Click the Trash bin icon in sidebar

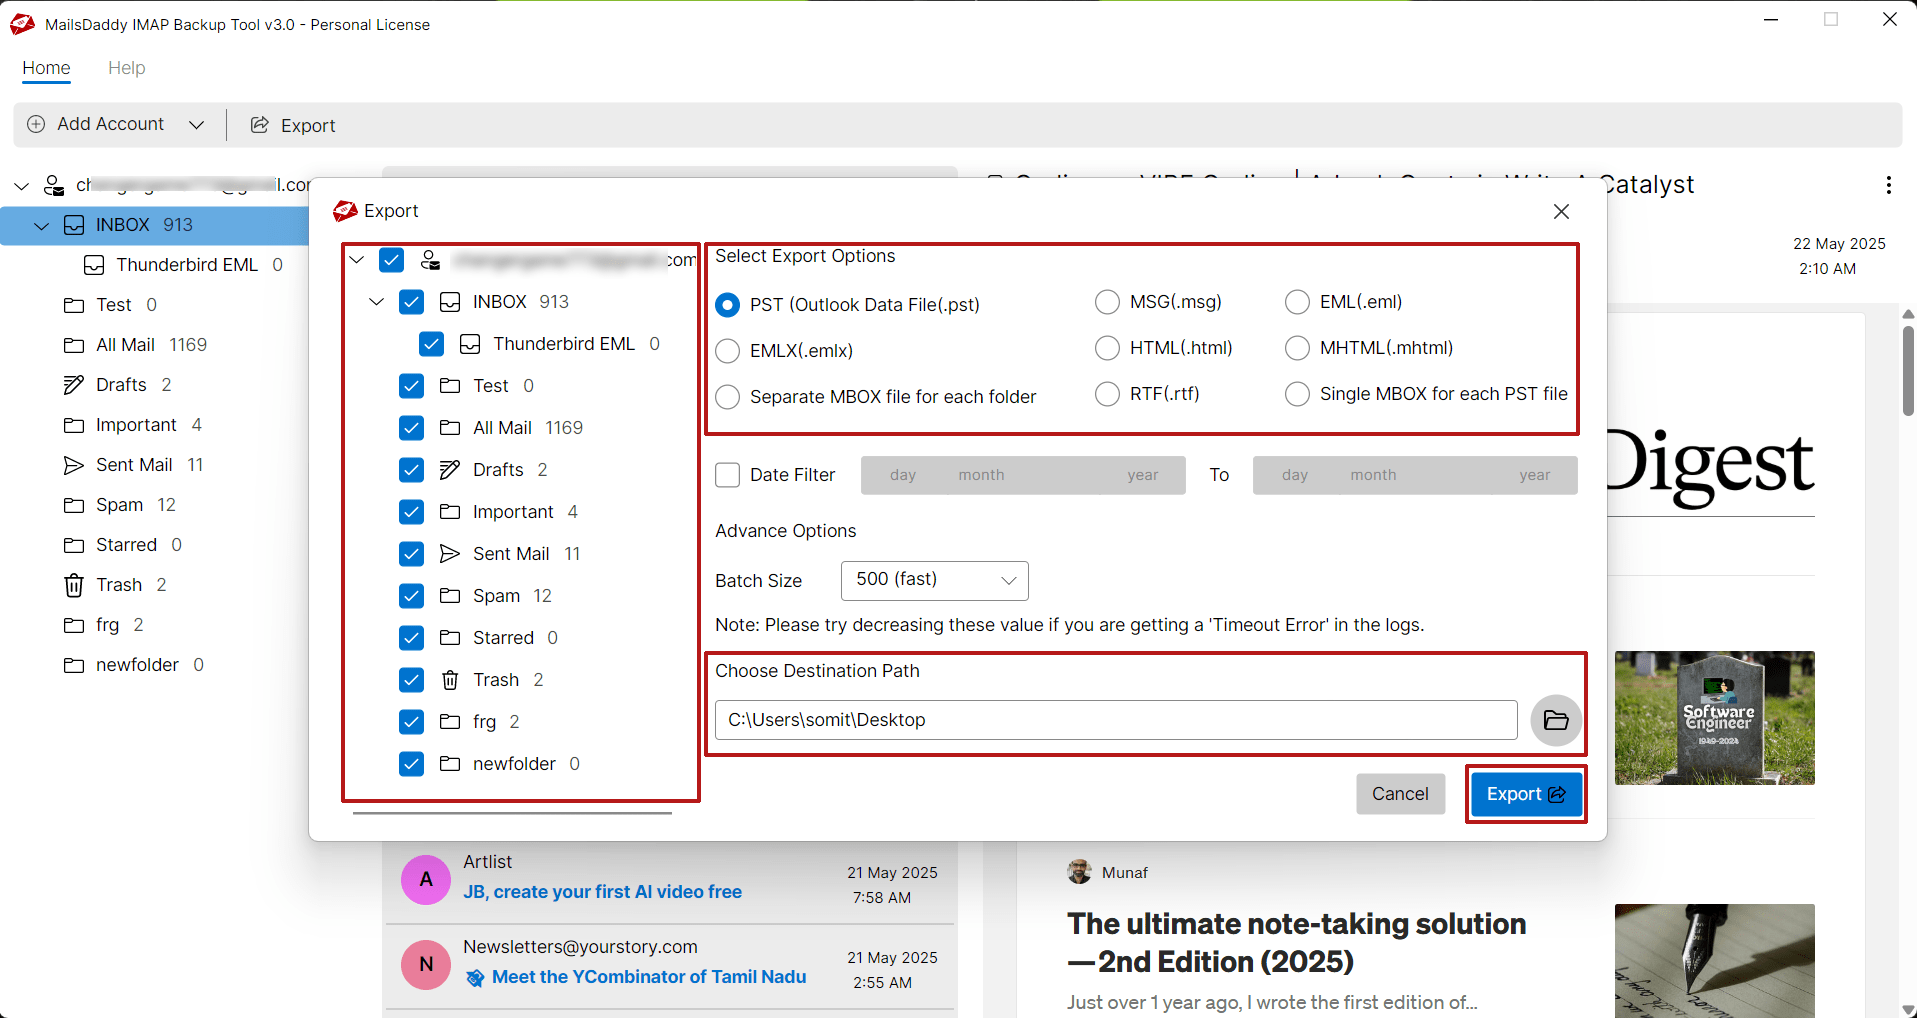74,585
